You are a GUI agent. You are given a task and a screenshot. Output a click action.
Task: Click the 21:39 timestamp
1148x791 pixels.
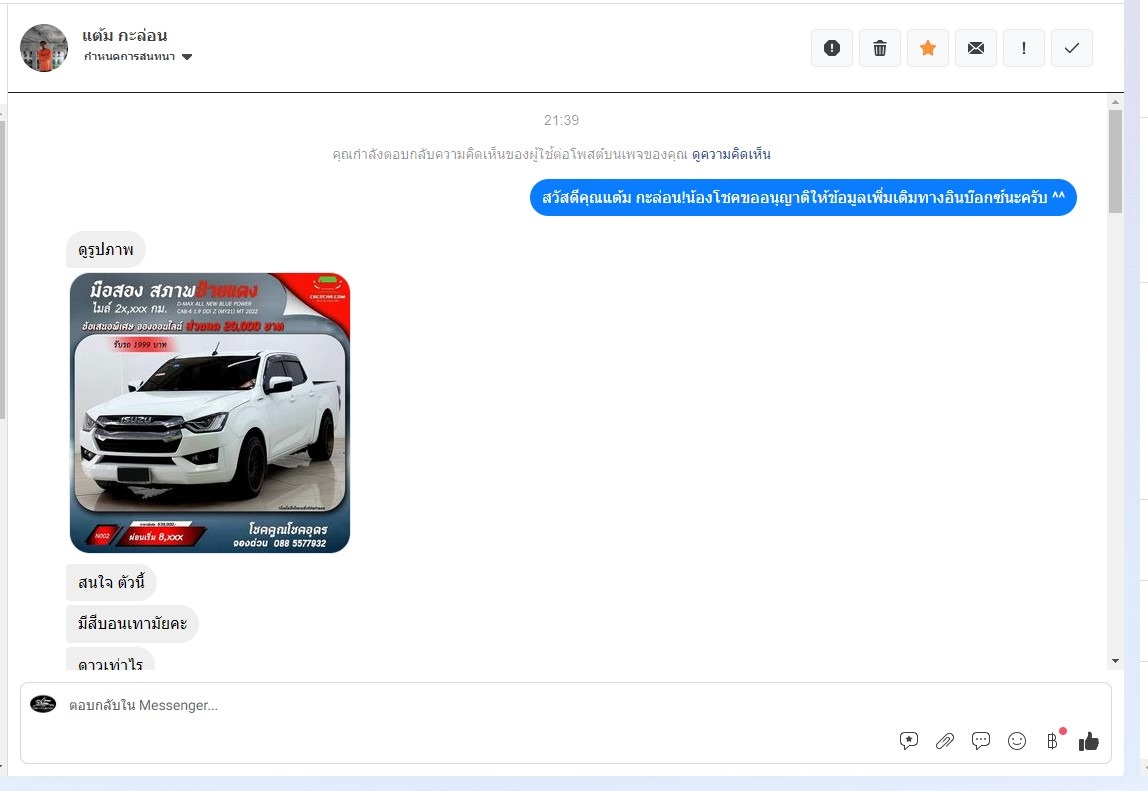[562, 120]
